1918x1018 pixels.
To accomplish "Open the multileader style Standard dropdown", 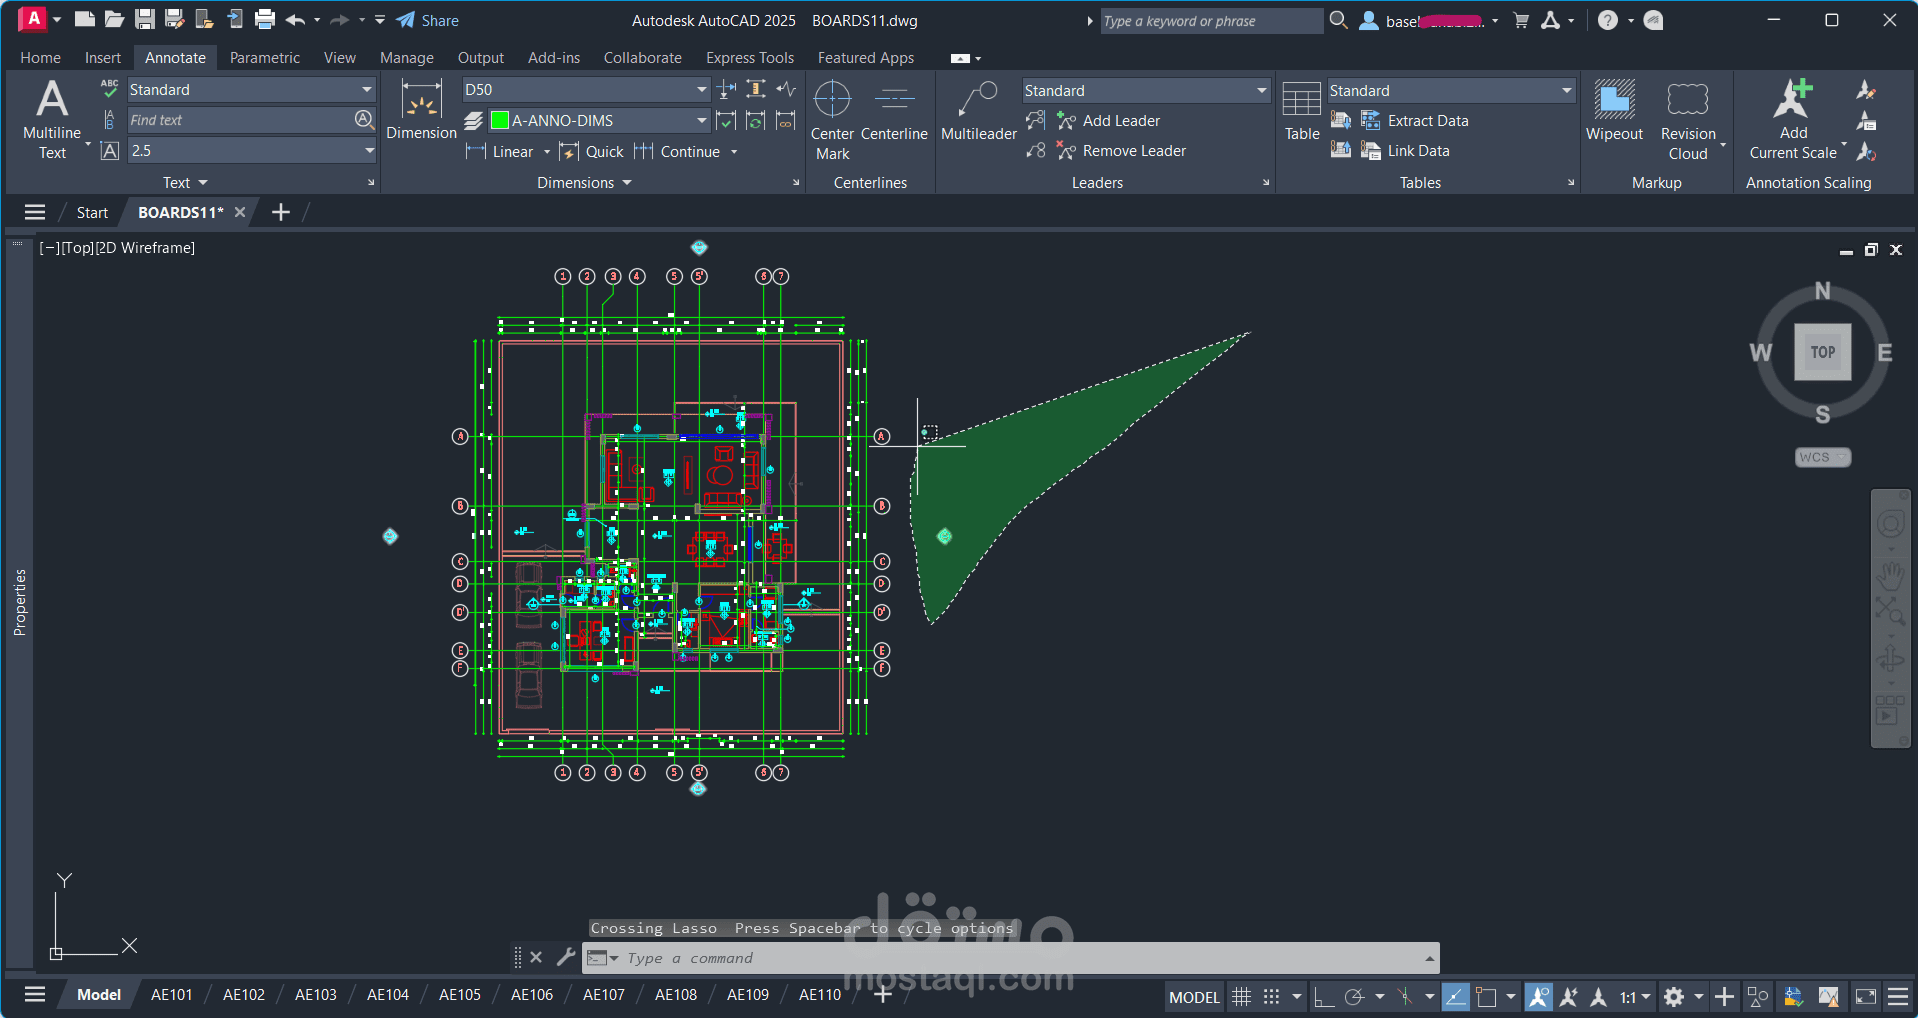I will (x=1261, y=90).
